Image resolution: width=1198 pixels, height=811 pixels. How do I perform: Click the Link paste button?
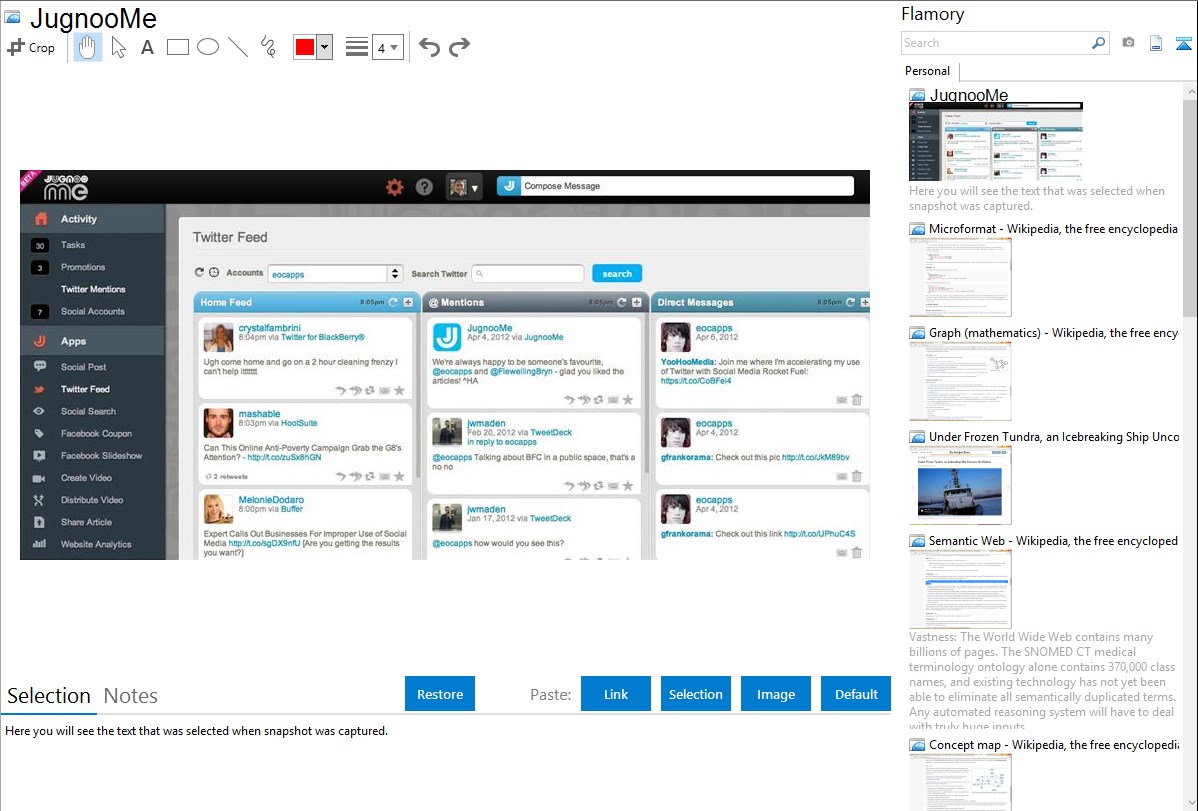(x=616, y=694)
